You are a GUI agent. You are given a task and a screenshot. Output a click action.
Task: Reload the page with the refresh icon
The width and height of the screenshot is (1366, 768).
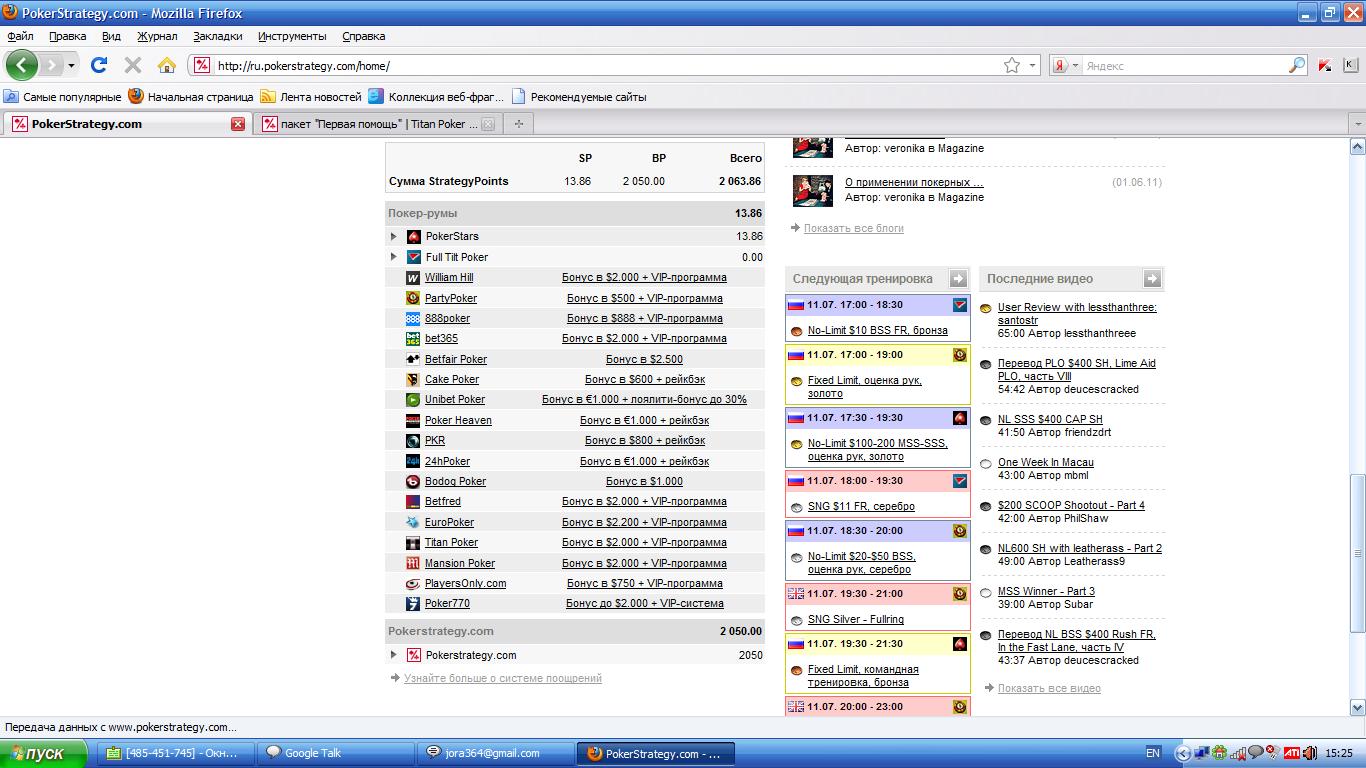98,65
